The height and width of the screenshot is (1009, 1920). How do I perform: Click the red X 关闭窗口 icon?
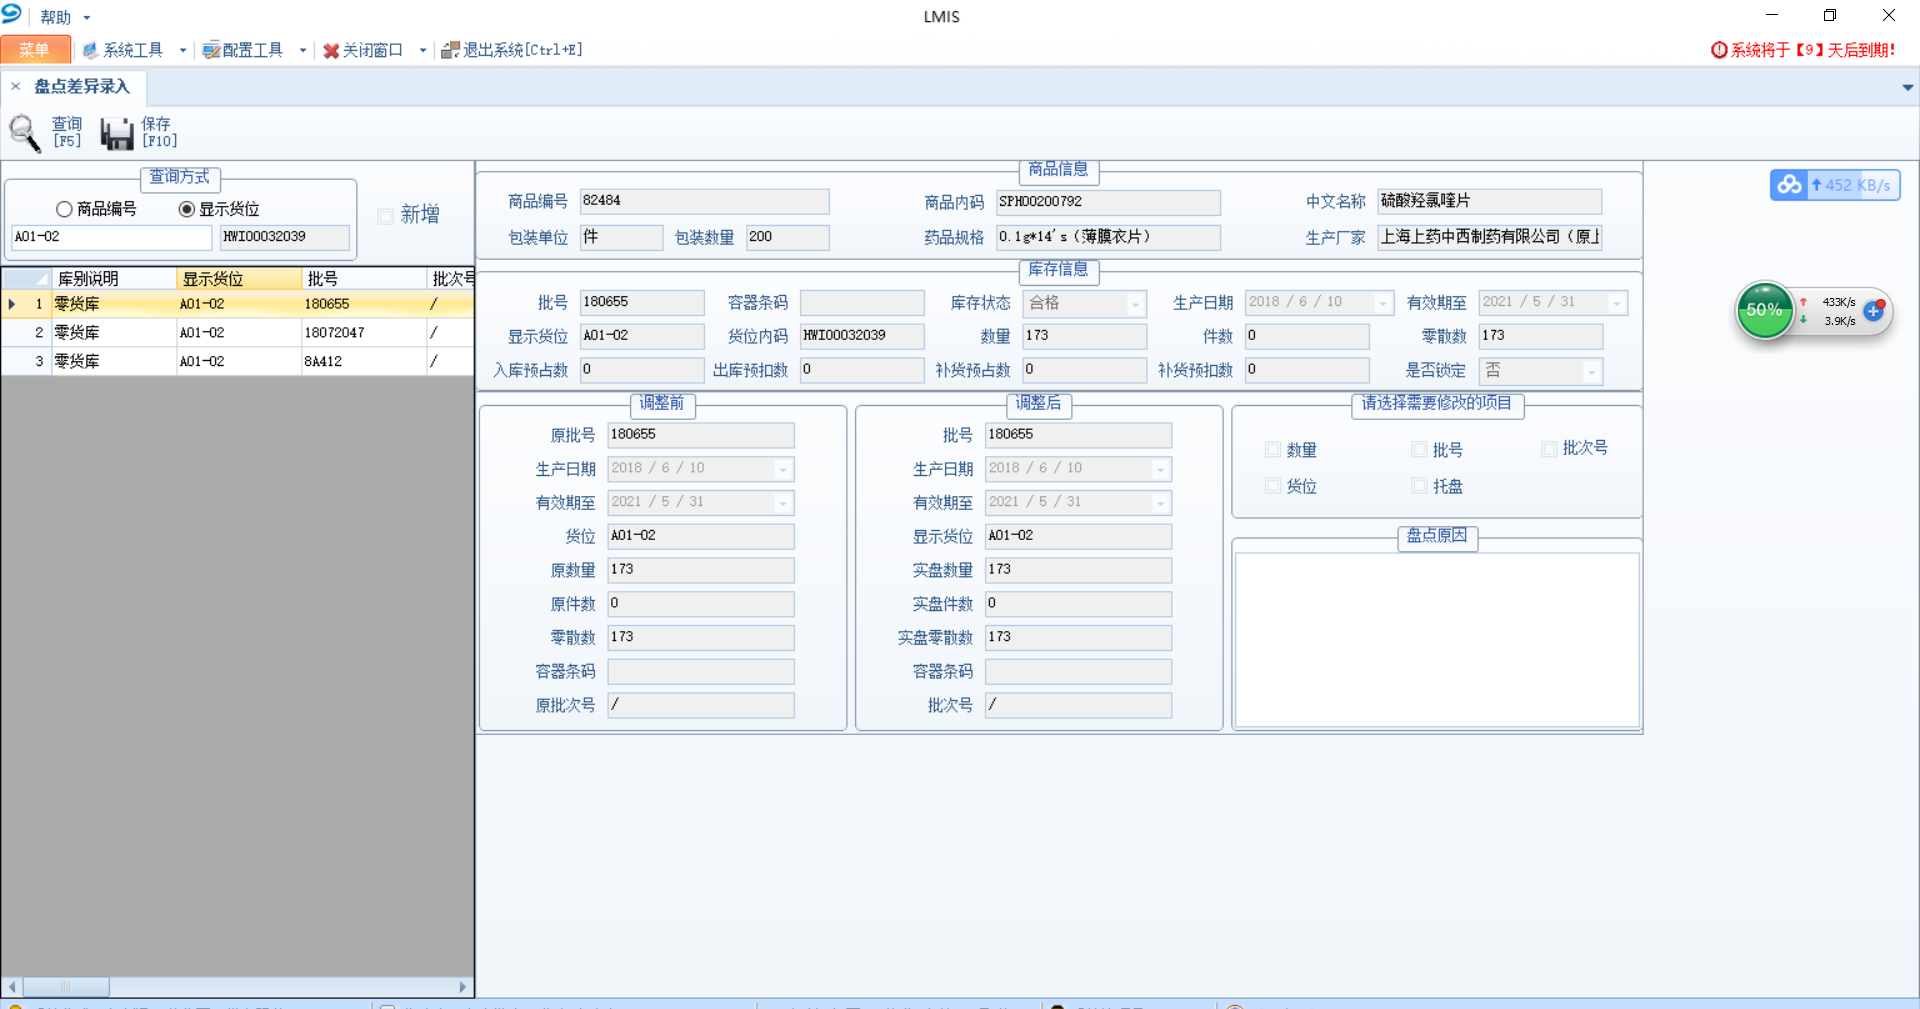tap(331, 50)
